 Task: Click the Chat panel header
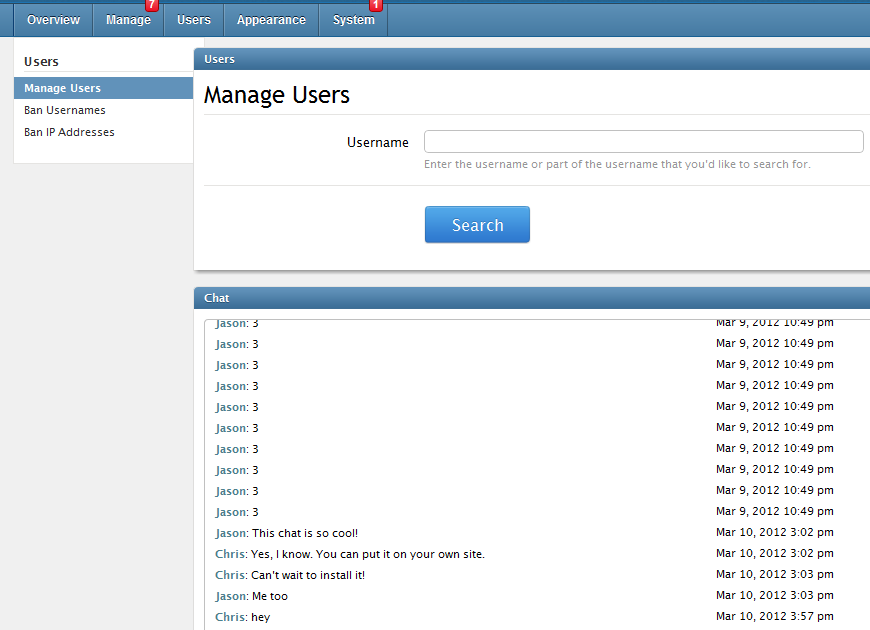pyautogui.click(x=531, y=298)
